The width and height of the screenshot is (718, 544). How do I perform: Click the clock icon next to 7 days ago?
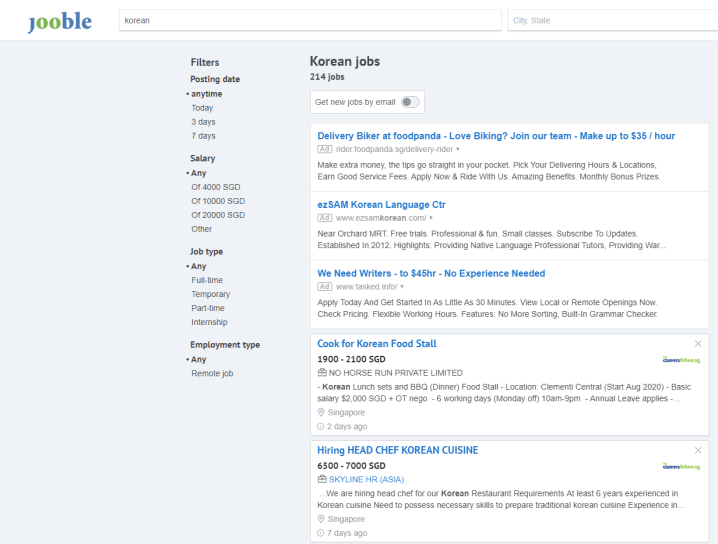click(x=321, y=533)
